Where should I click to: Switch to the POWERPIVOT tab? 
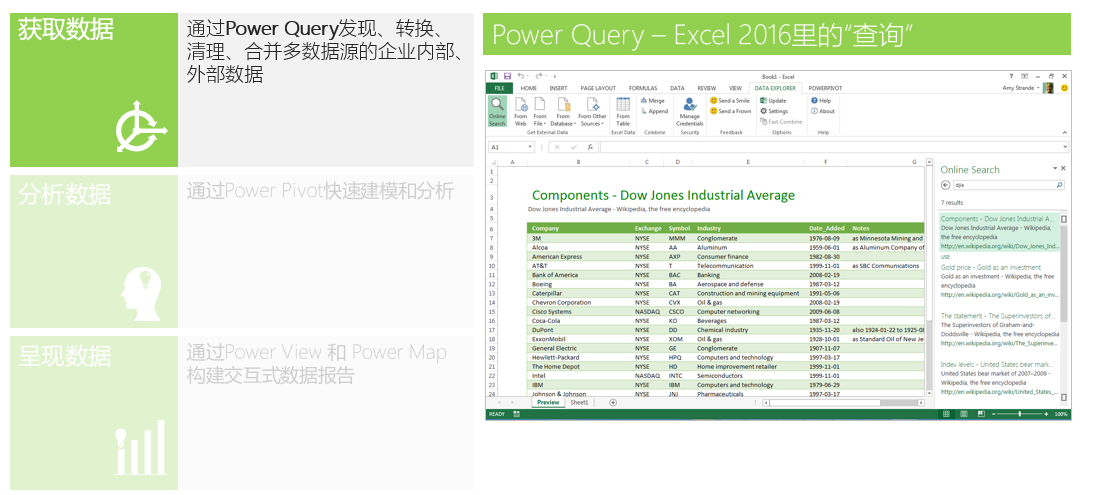coord(825,89)
